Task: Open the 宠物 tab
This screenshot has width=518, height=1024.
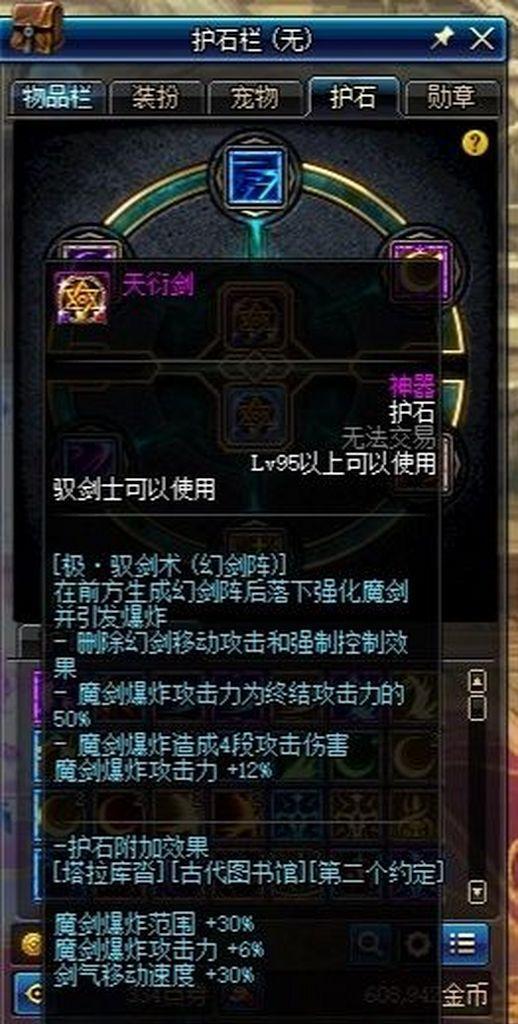Action: pyautogui.click(x=255, y=98)
